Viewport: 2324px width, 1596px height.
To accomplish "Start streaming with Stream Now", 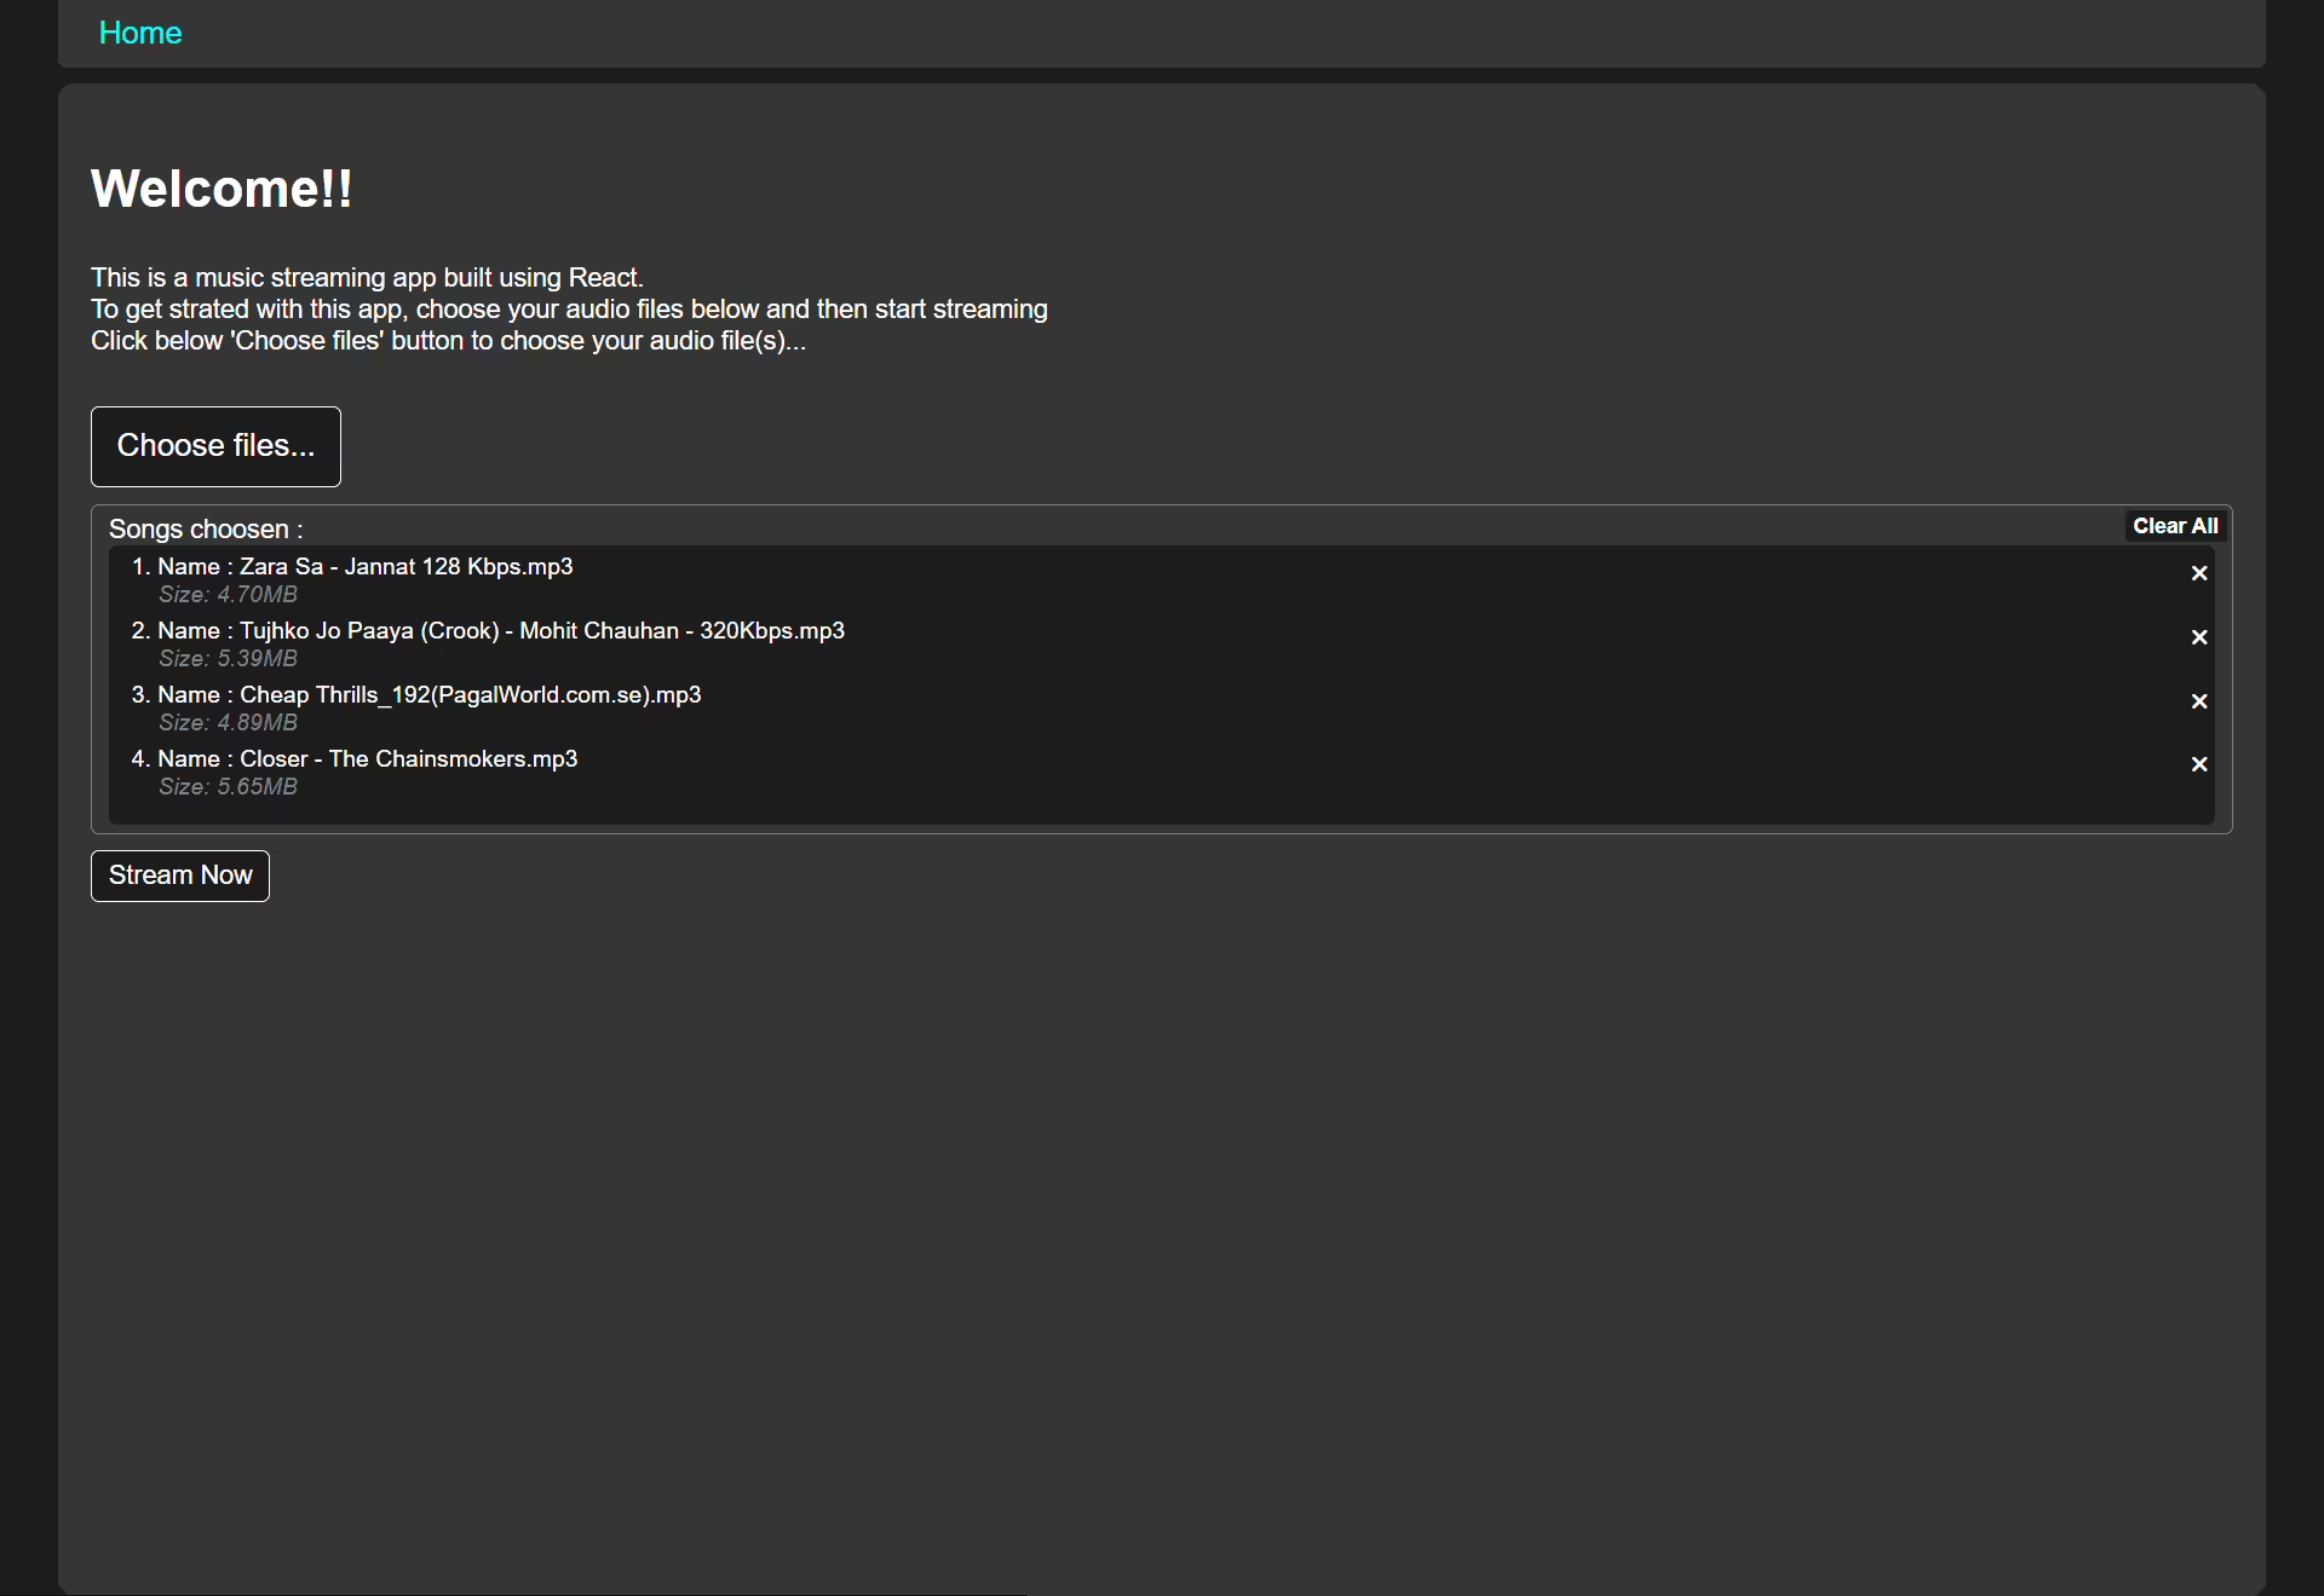I will click(x=180, y=875).
